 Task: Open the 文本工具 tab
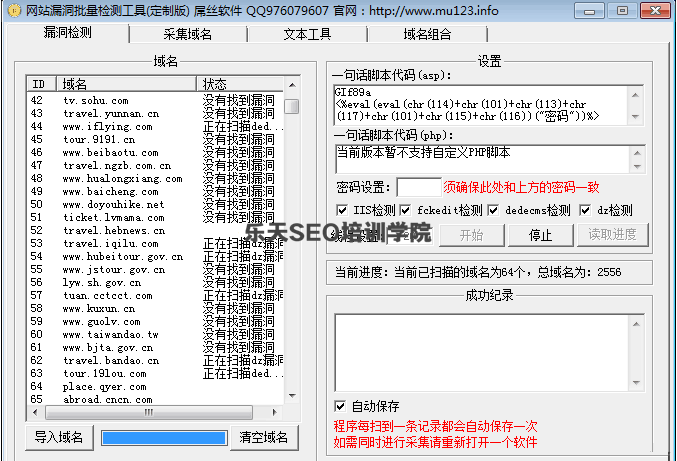pos(307,34)
